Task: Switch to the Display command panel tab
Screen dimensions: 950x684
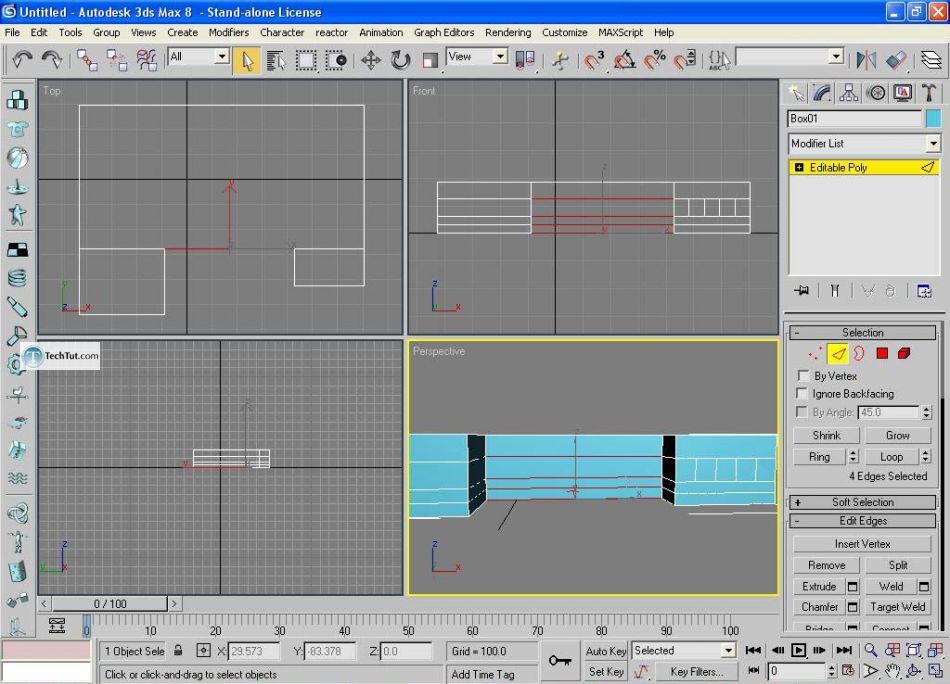Action: point(903,93)
